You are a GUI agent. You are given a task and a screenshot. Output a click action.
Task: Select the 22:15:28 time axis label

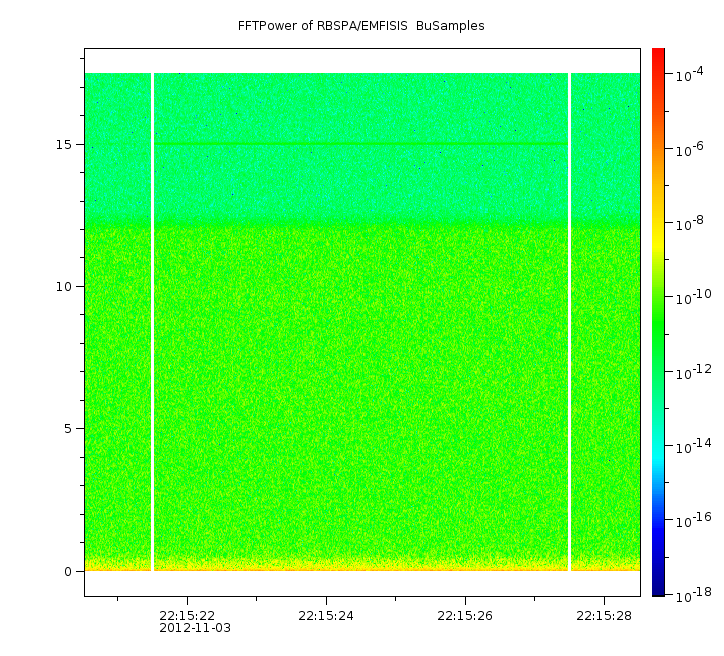604,615
